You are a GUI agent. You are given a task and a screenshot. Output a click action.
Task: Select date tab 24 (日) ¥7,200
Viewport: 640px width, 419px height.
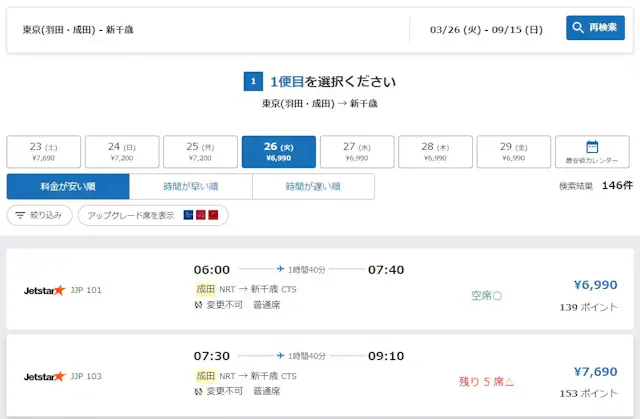click(x=121, y=152)
